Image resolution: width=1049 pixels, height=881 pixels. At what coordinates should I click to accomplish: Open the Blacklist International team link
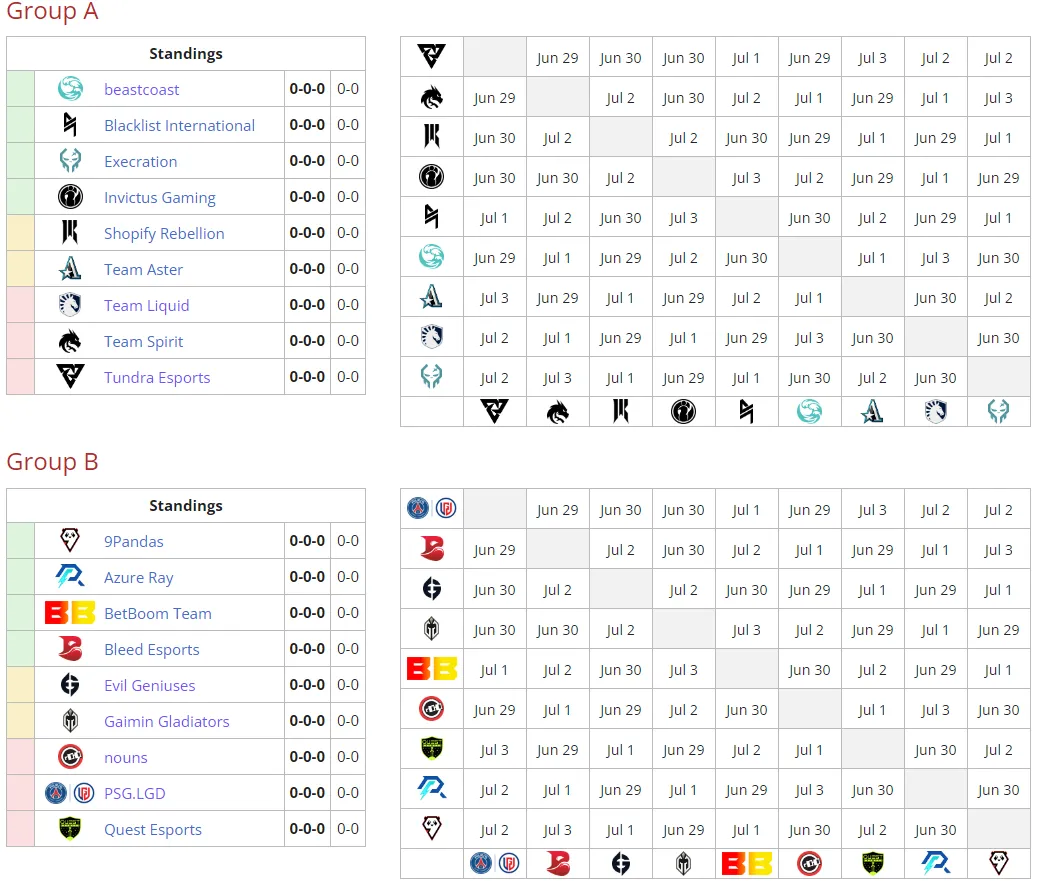179,126
